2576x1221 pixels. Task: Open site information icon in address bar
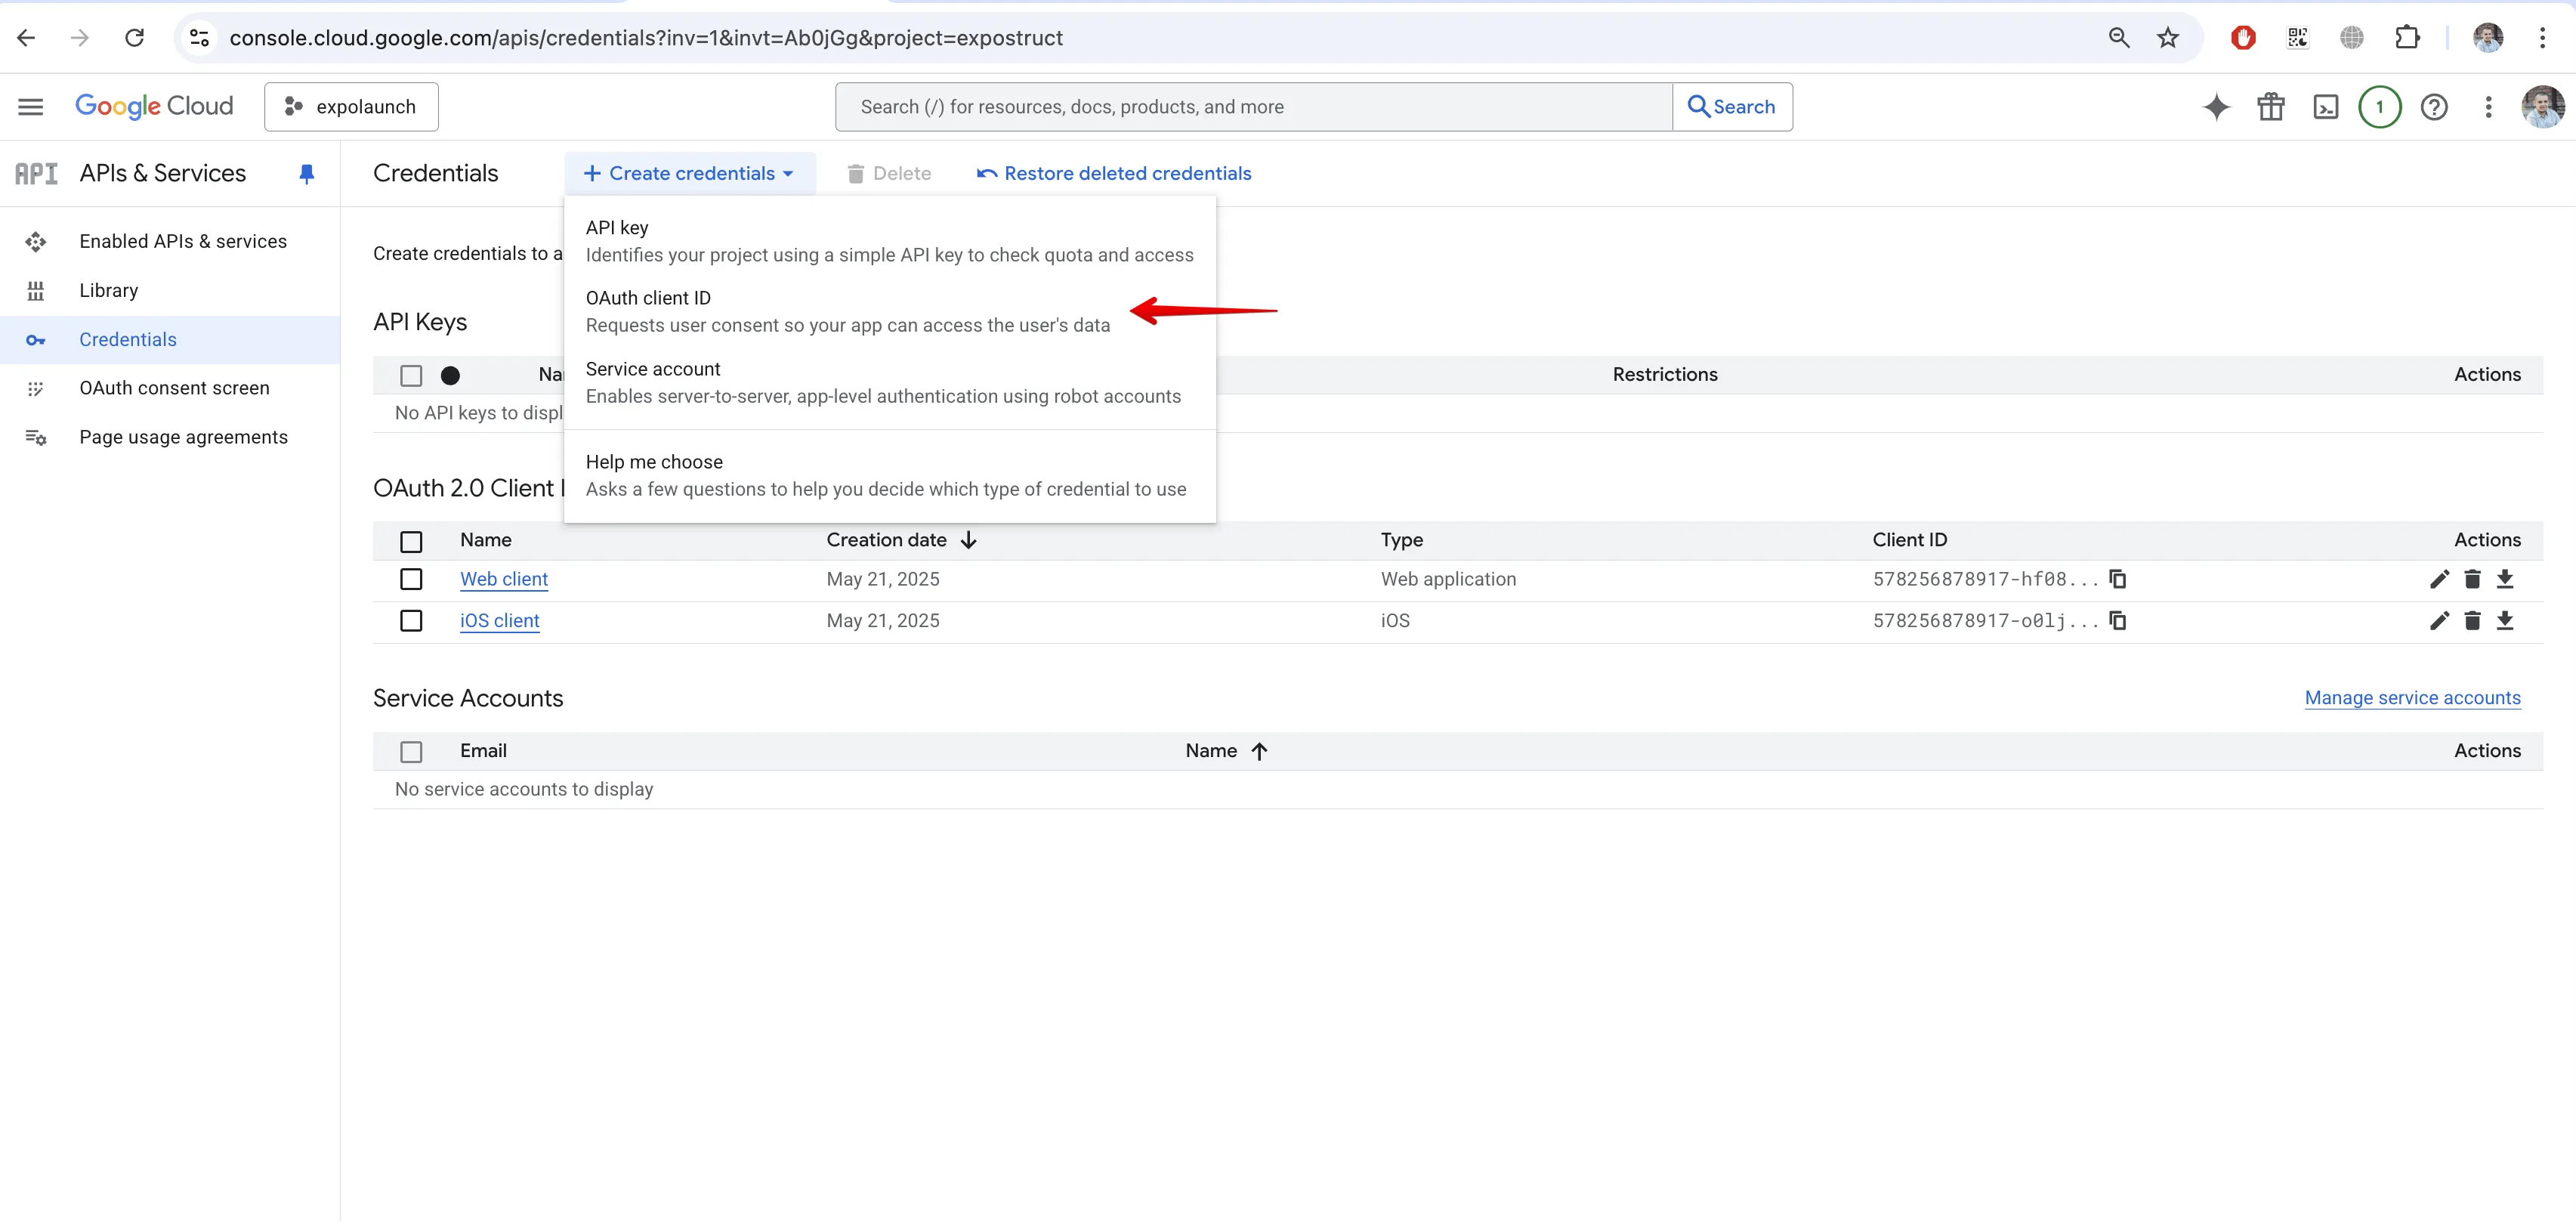[199, 38]
